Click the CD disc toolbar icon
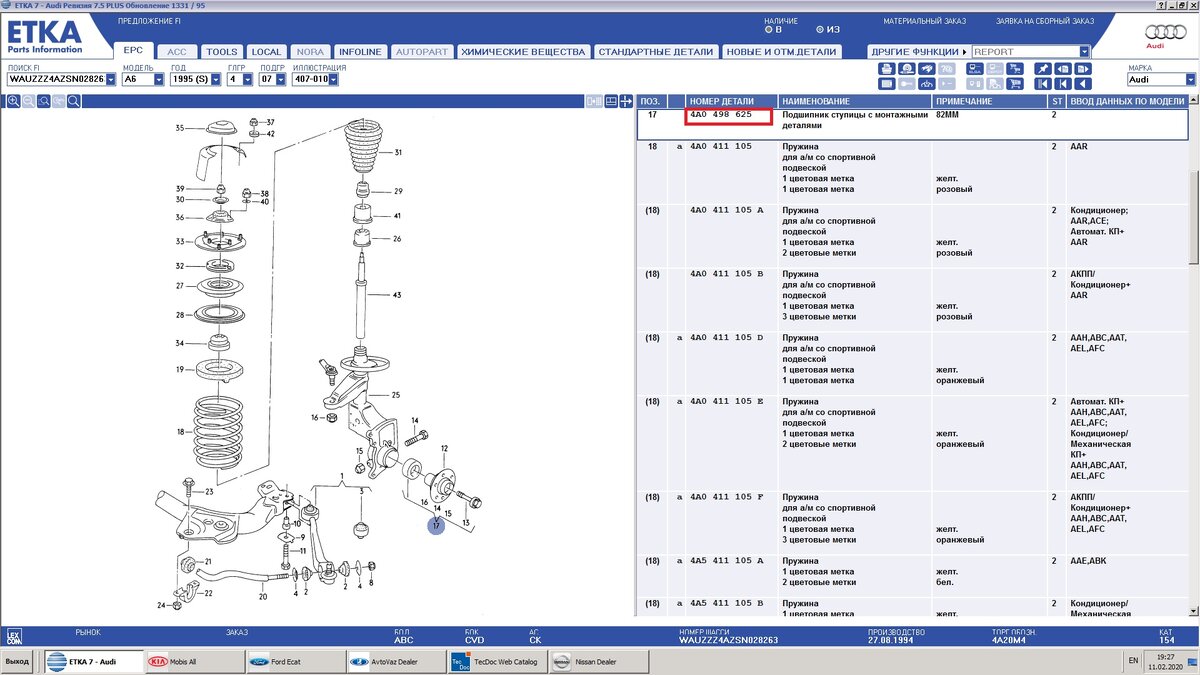 (x=907, y=68)
